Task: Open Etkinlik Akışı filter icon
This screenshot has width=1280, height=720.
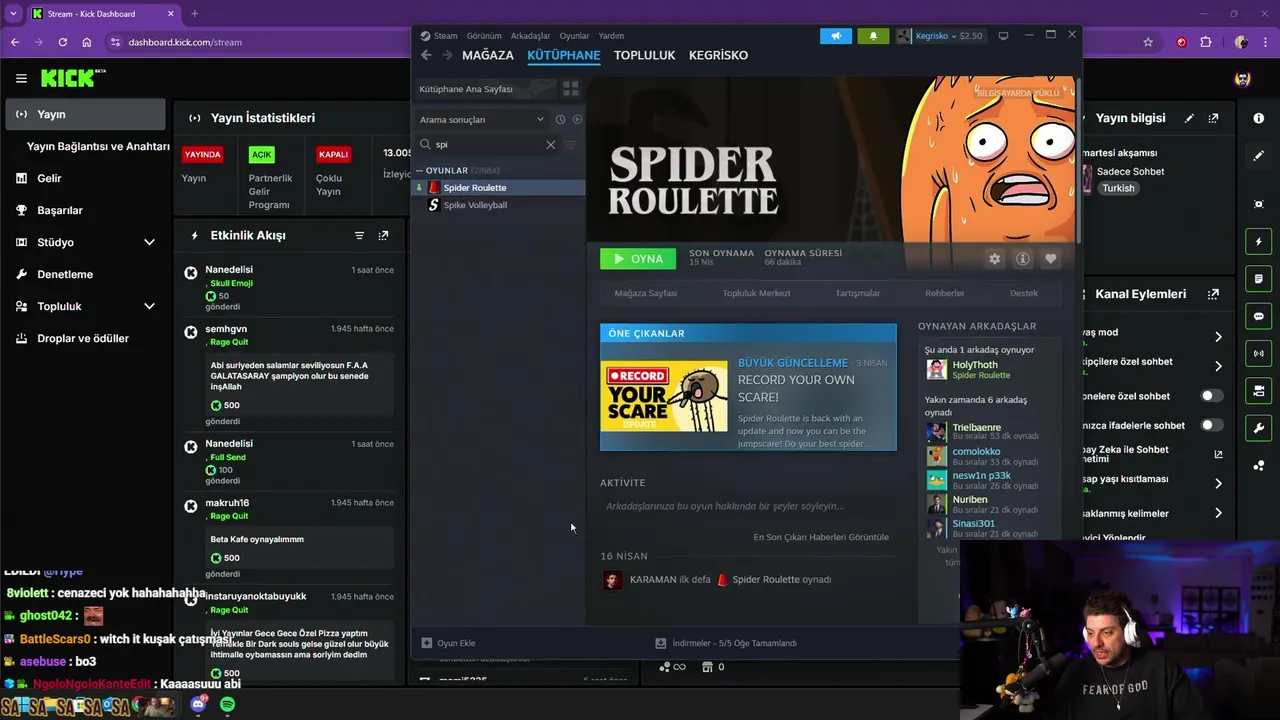Action: pos(359,235)
